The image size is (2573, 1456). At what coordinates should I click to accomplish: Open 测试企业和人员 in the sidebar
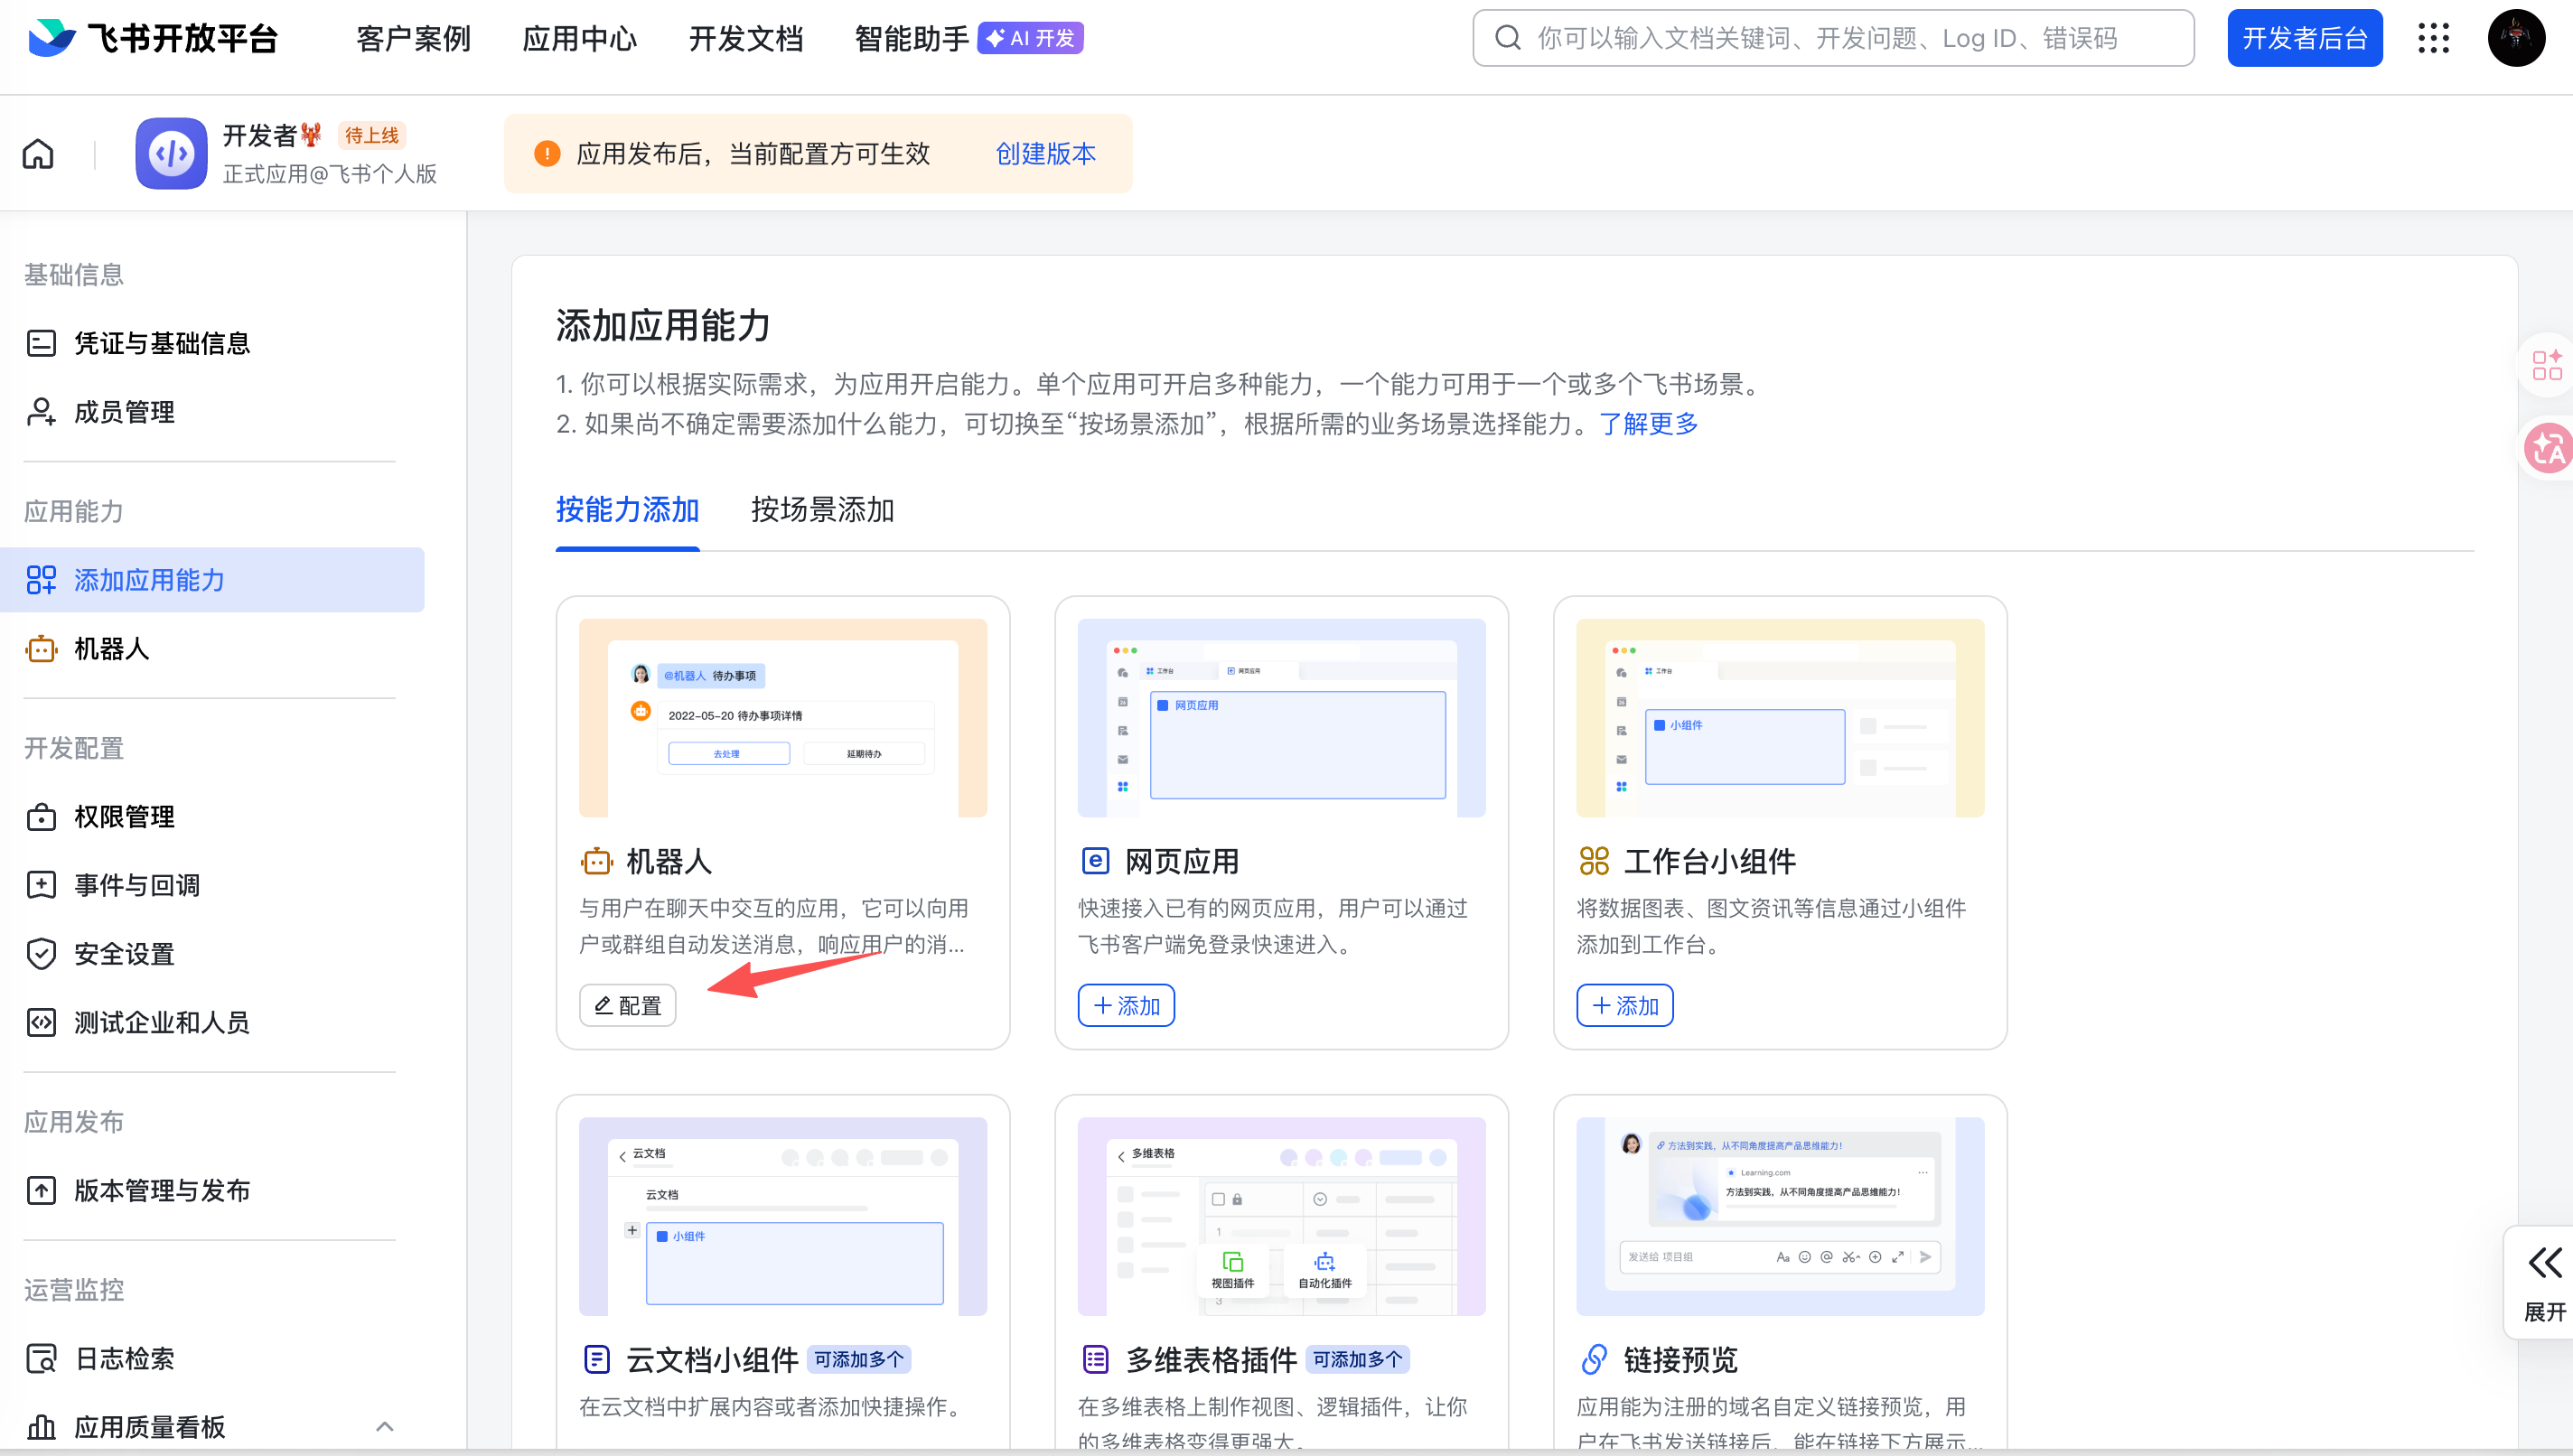[212, 1022]
